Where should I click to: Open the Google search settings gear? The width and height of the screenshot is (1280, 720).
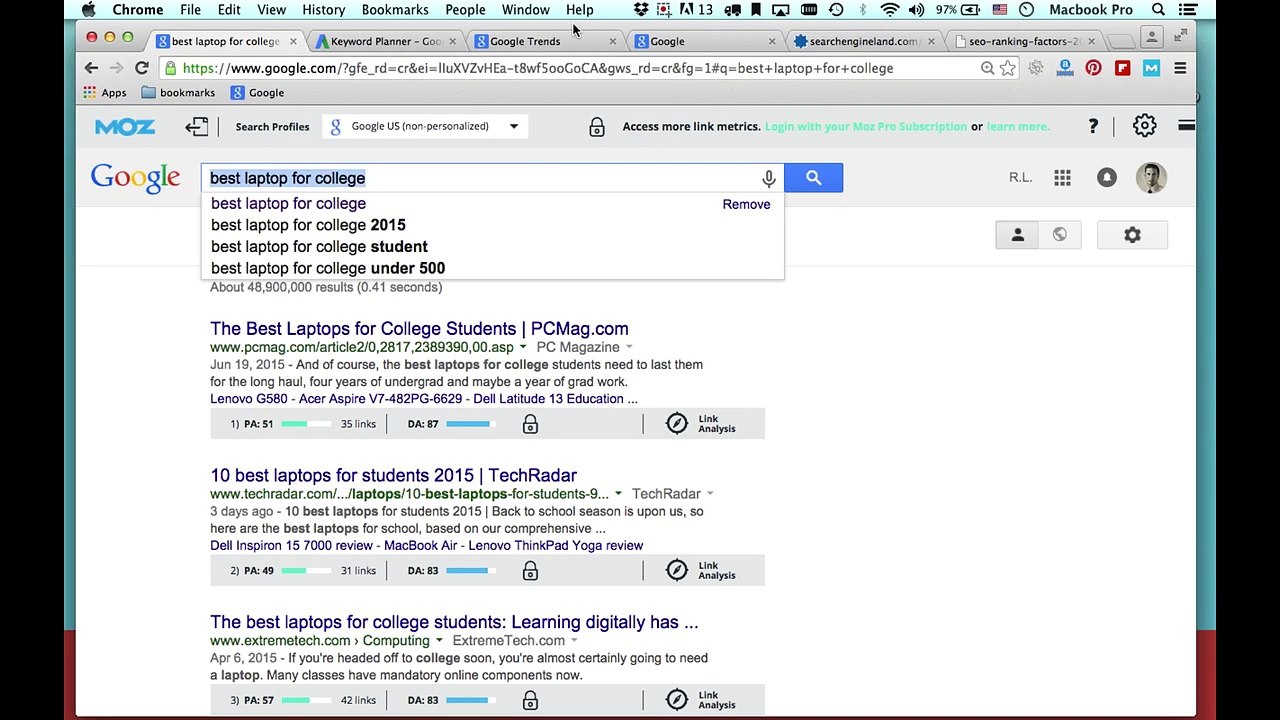1132,235
